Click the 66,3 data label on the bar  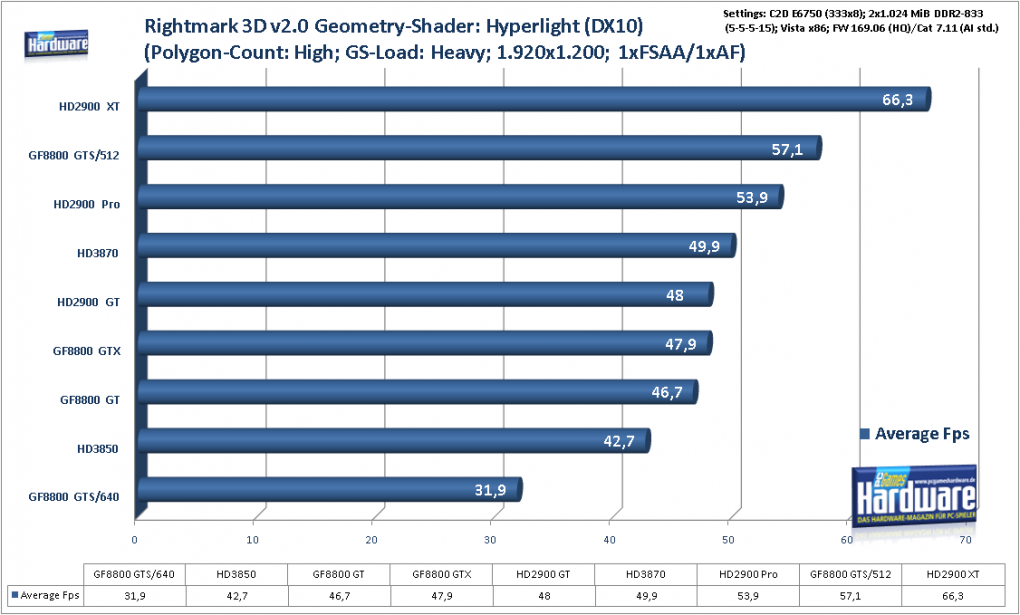(898, 100)
